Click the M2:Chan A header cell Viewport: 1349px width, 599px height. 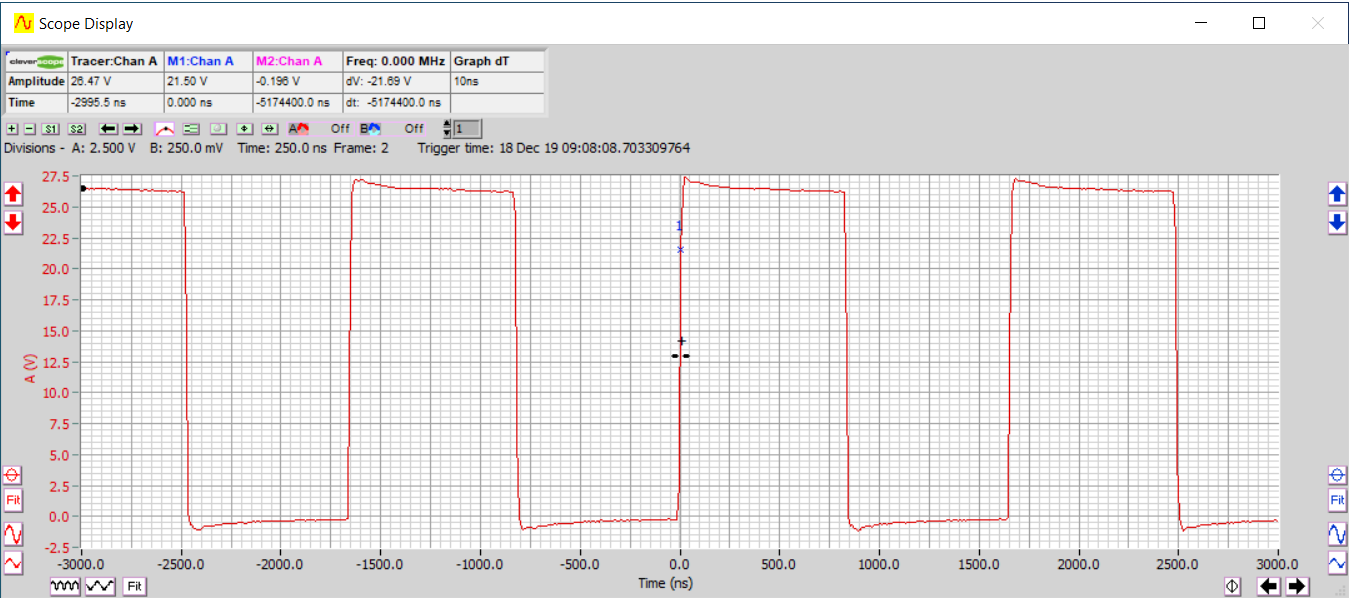pos(297,61)
